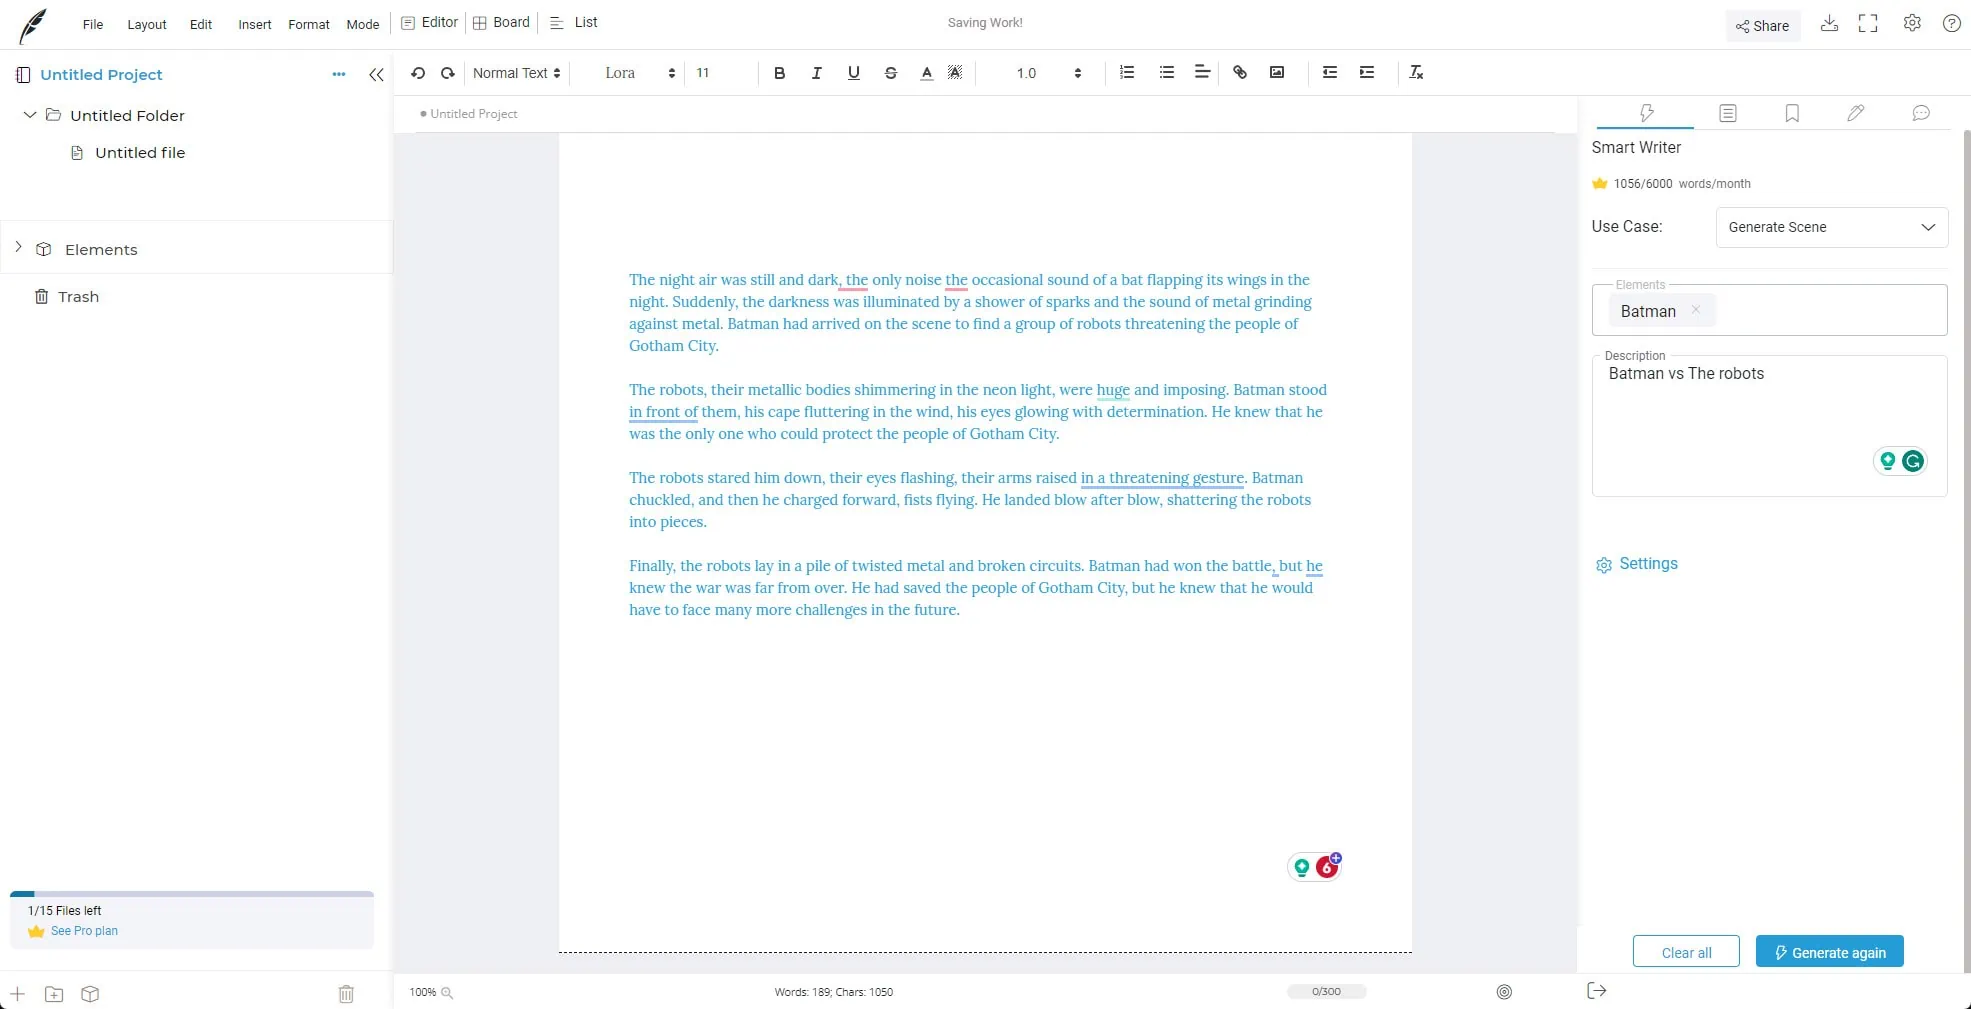Open the bookmark panel tab
The image size is (1971, 1009).
click(1792, 113)
